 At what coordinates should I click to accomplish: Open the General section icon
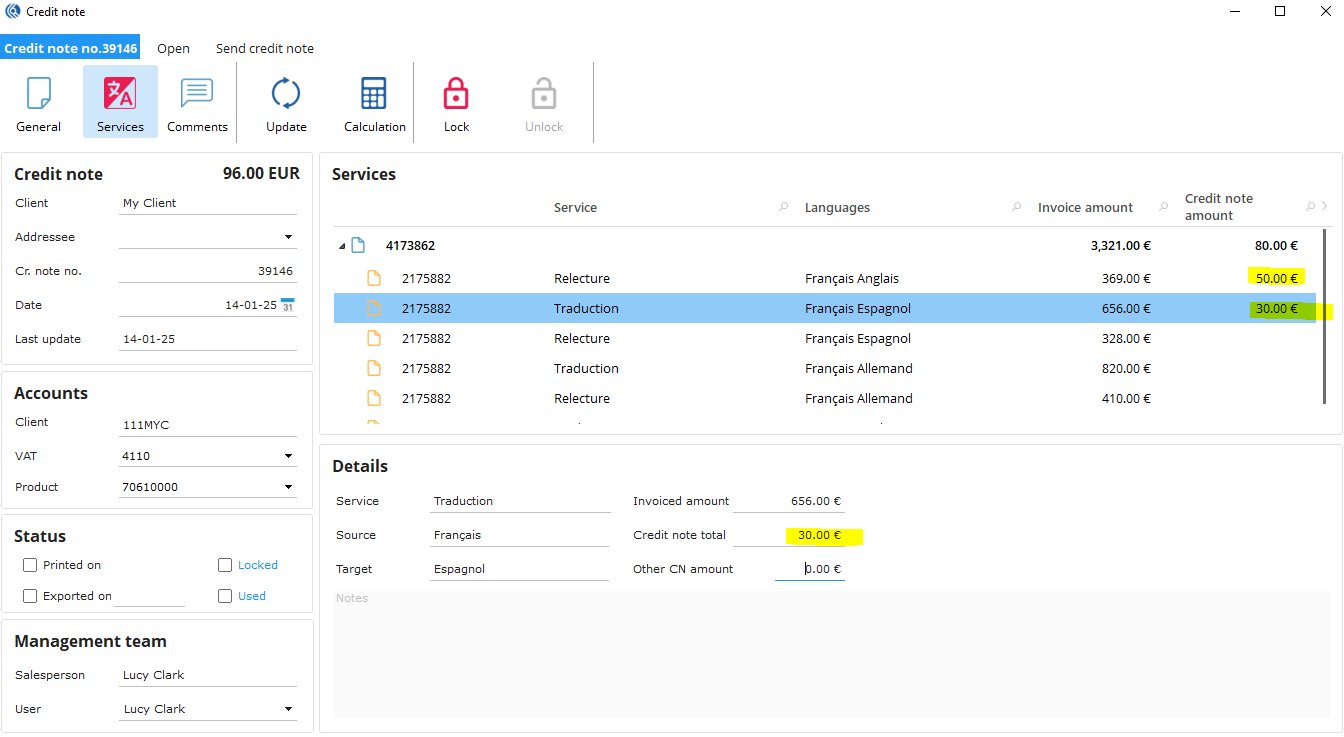coord(39,94)
